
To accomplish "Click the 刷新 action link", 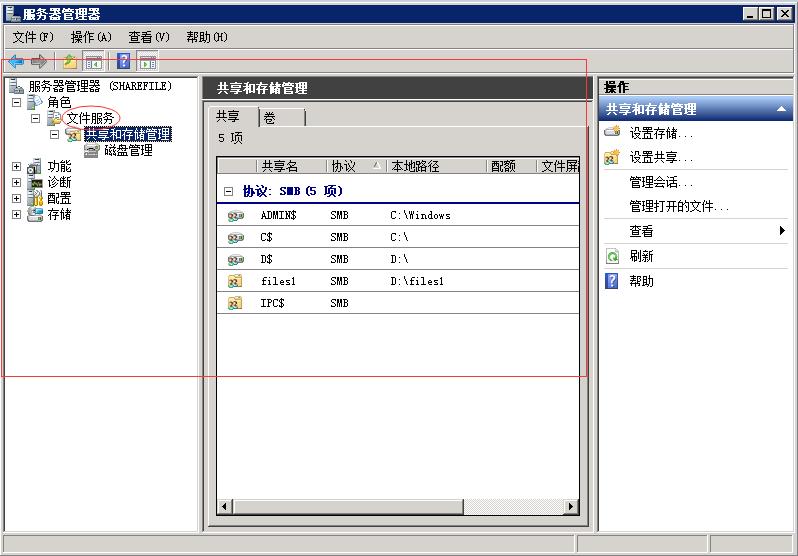I will (x=641, y=256).
